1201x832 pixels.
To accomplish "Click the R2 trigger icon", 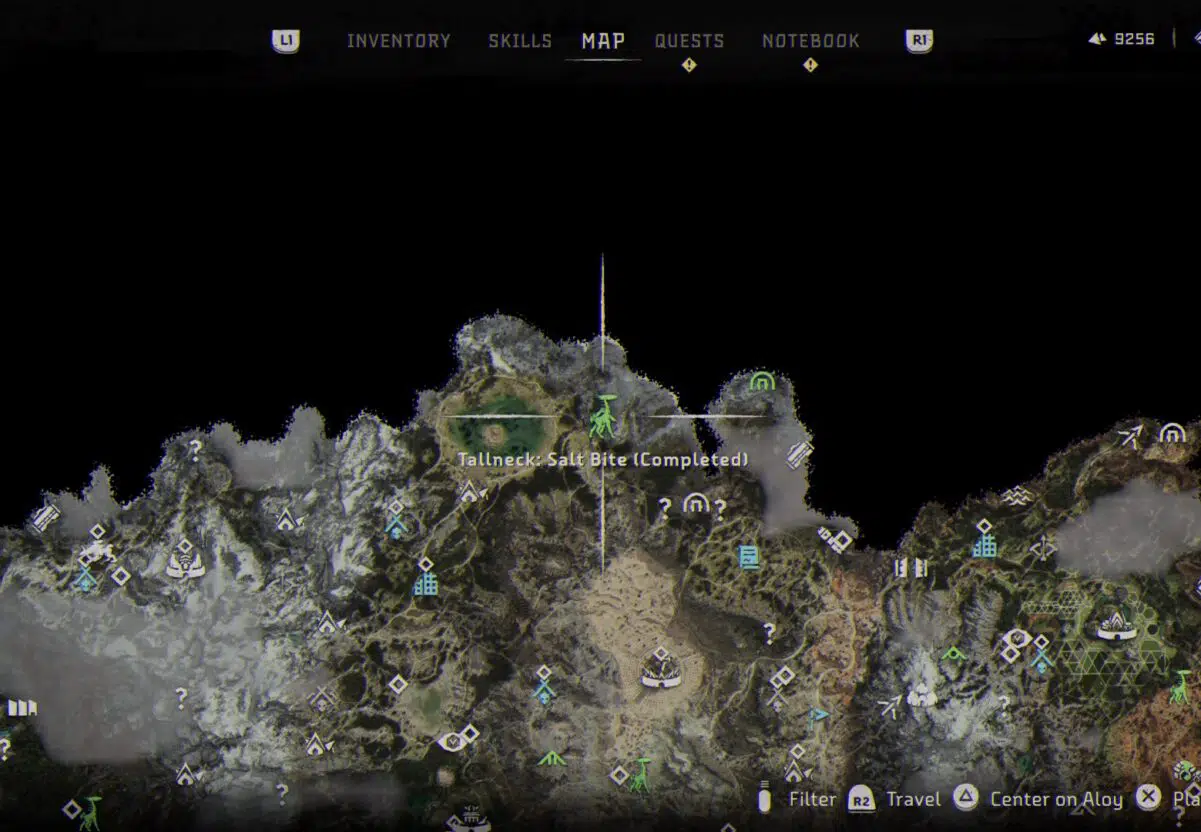I will coord(862,799).
